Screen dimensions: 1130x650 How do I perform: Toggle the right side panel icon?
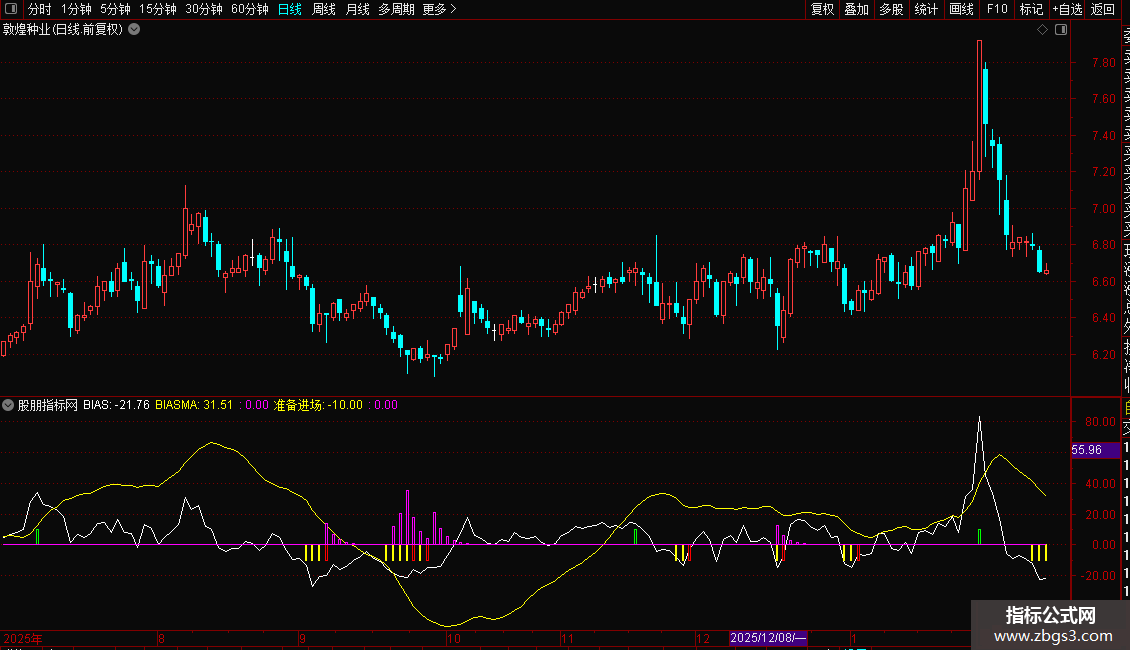point(1061,30)
